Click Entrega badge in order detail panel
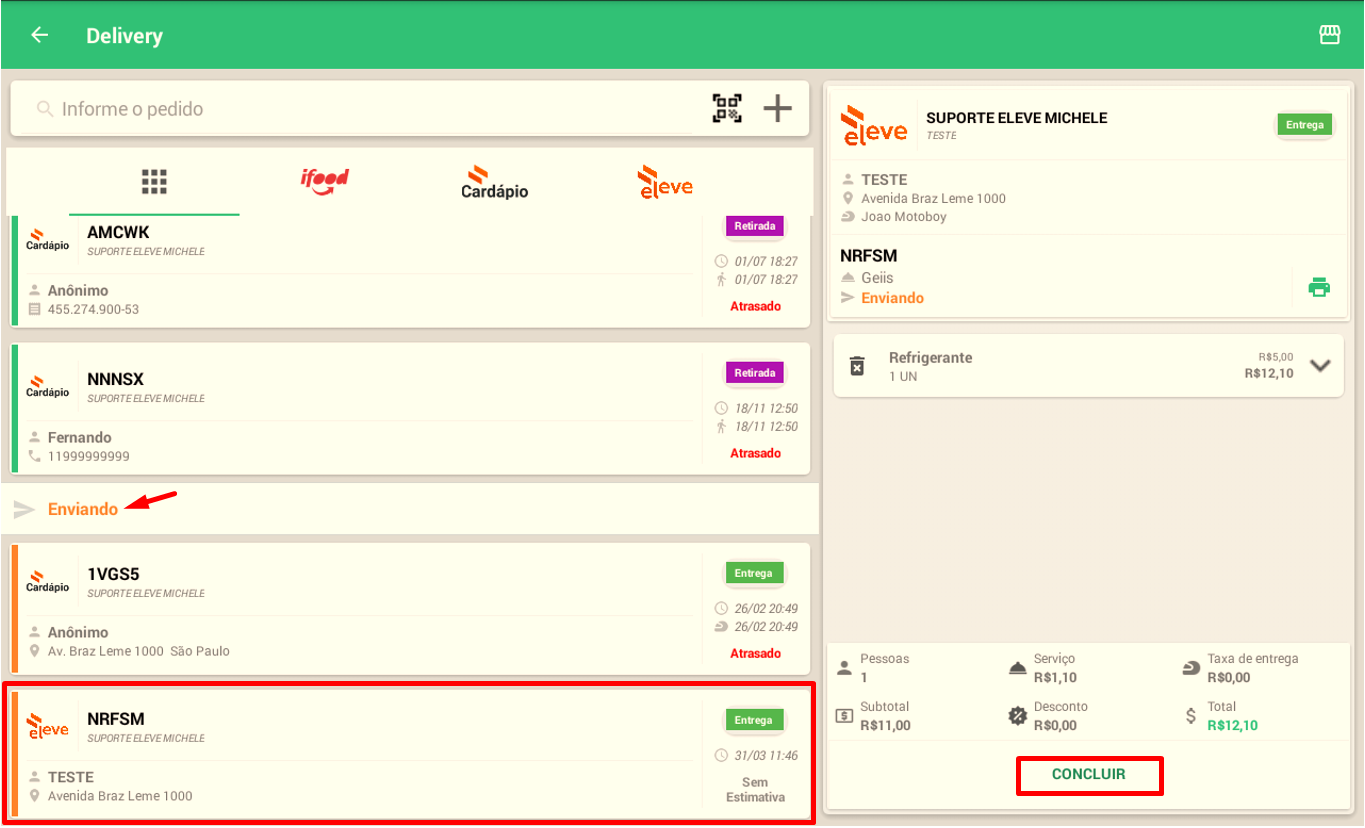The height and width of the screenshot is (828, 1365). point(1305,125)
